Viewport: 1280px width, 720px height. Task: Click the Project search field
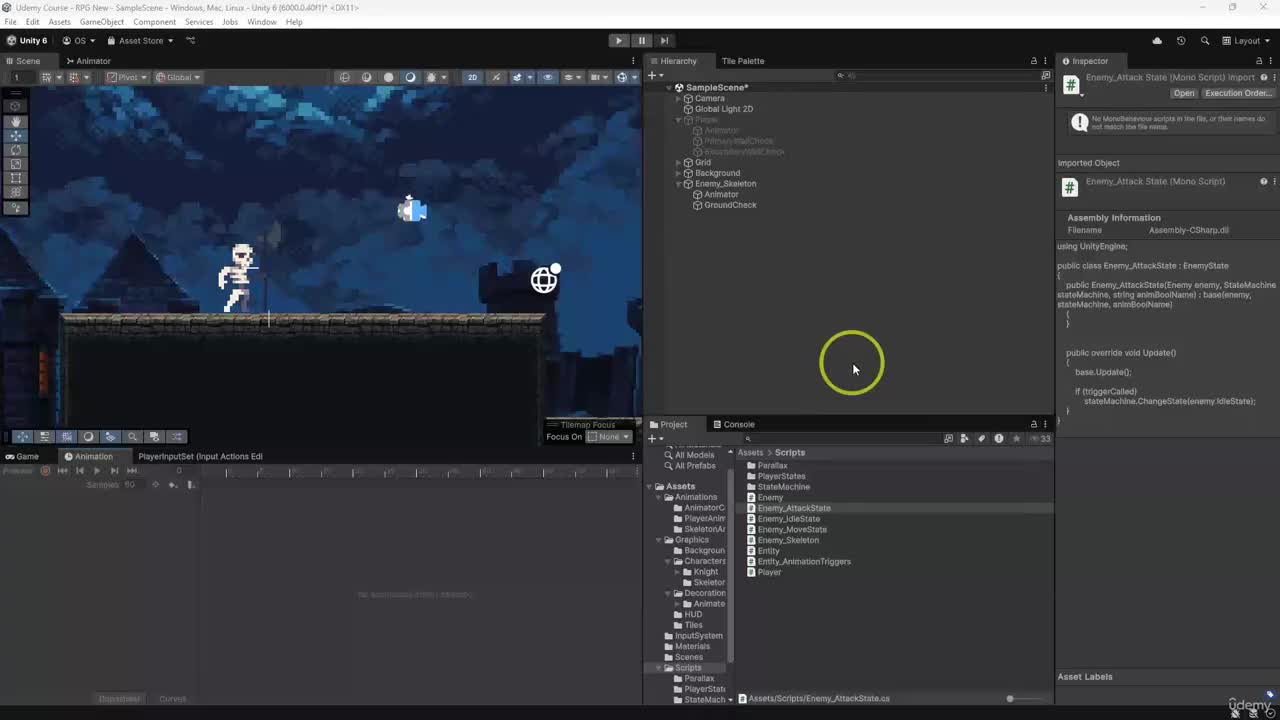click(840, 438)
